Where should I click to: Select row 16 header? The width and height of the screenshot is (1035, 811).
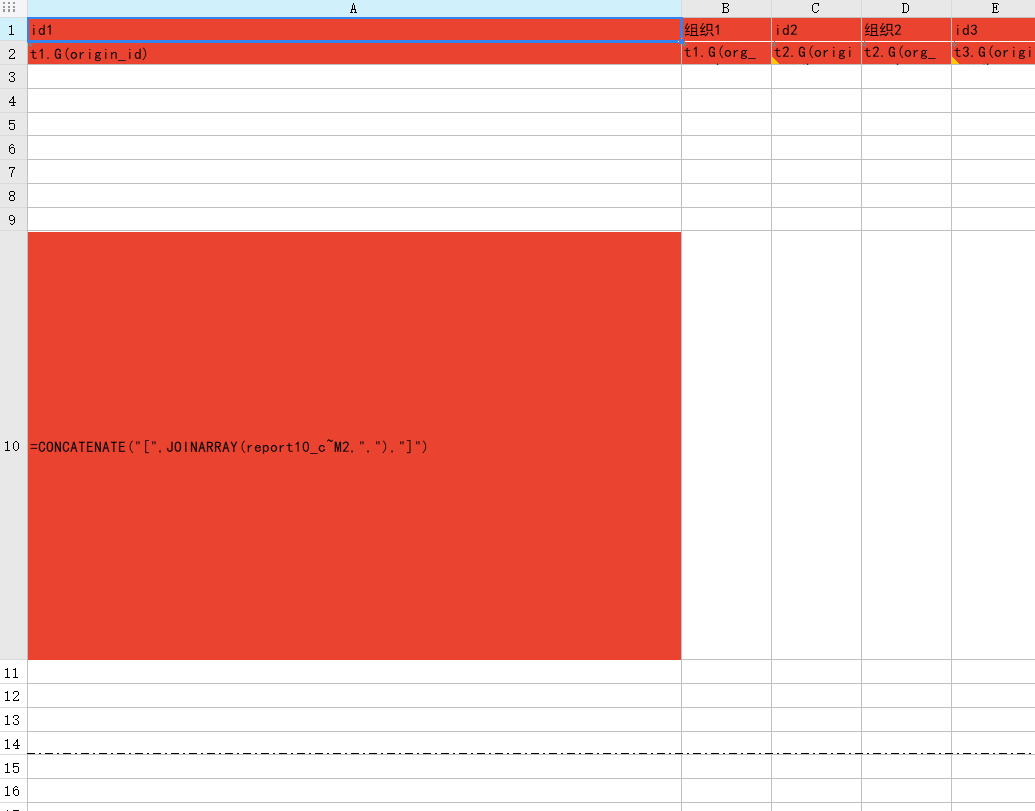point(13,791)
